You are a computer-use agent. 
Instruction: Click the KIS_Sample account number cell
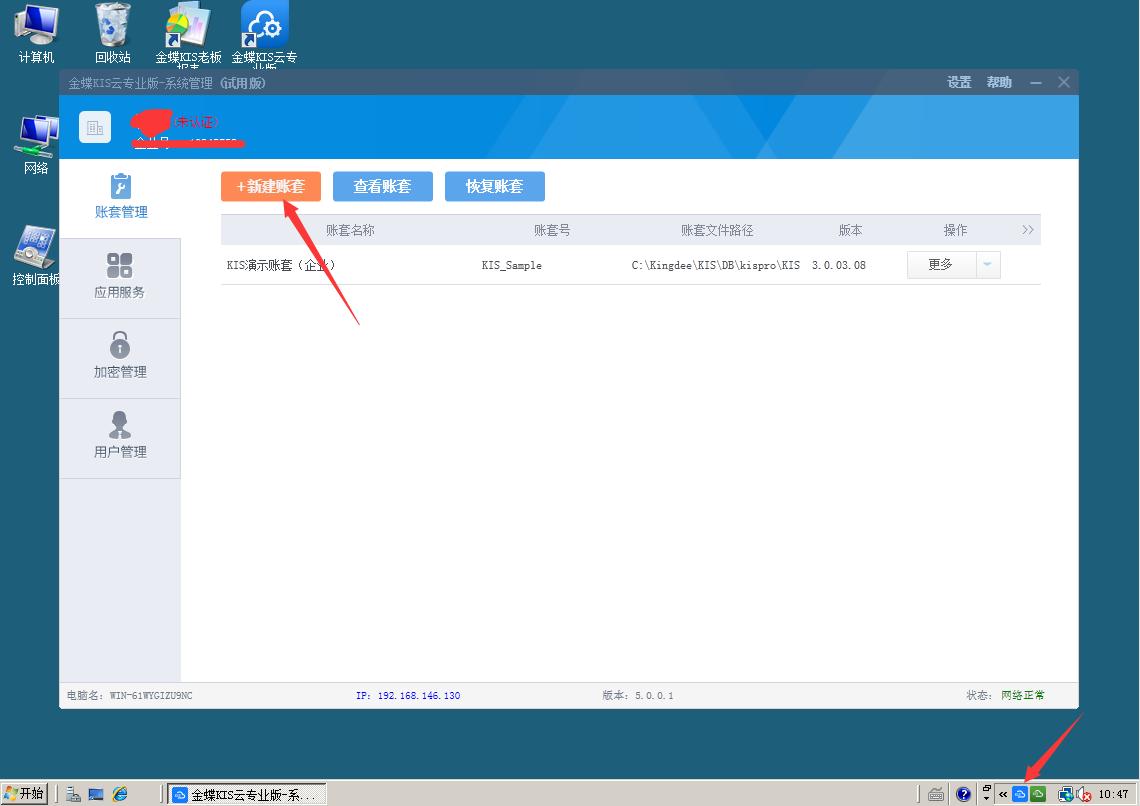[511, 265]
